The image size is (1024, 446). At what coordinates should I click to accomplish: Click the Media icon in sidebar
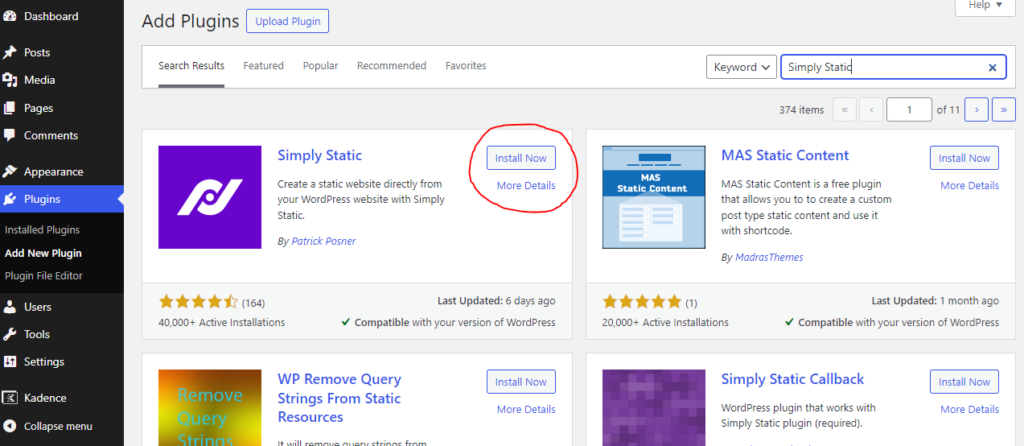pos(9,80)
